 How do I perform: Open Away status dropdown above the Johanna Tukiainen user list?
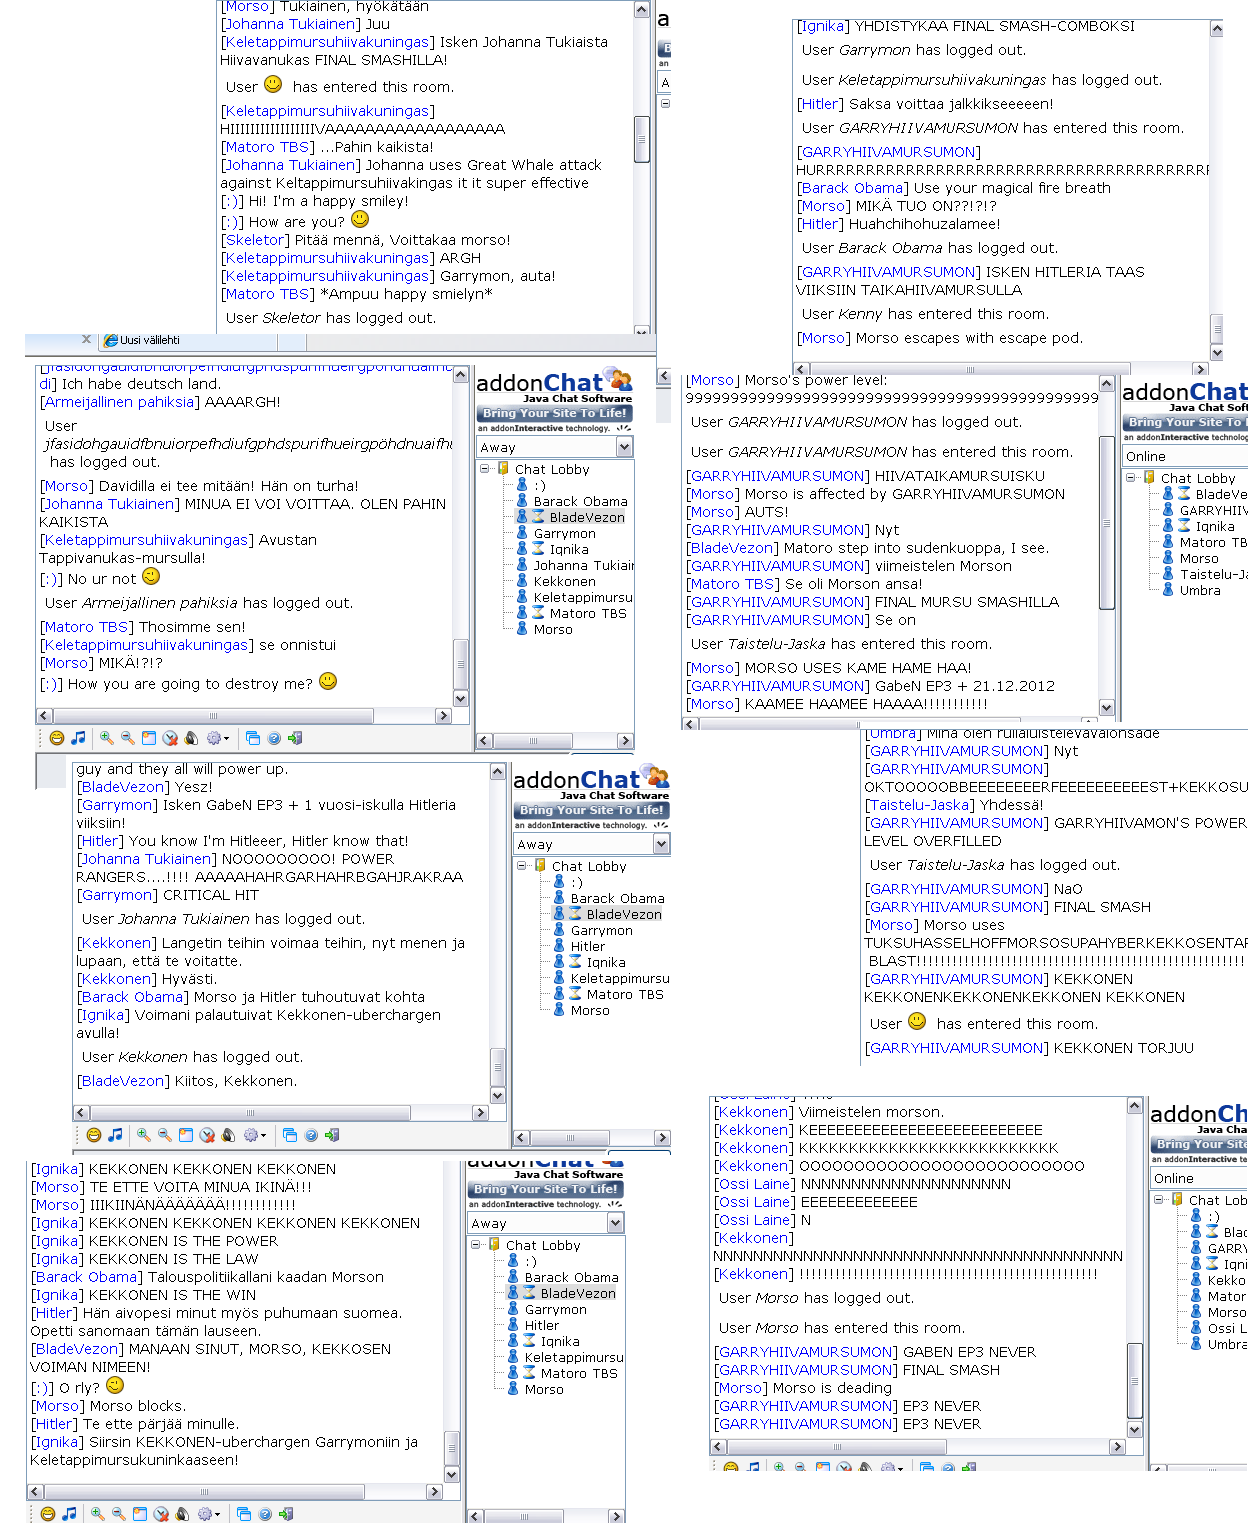[555, 447]
